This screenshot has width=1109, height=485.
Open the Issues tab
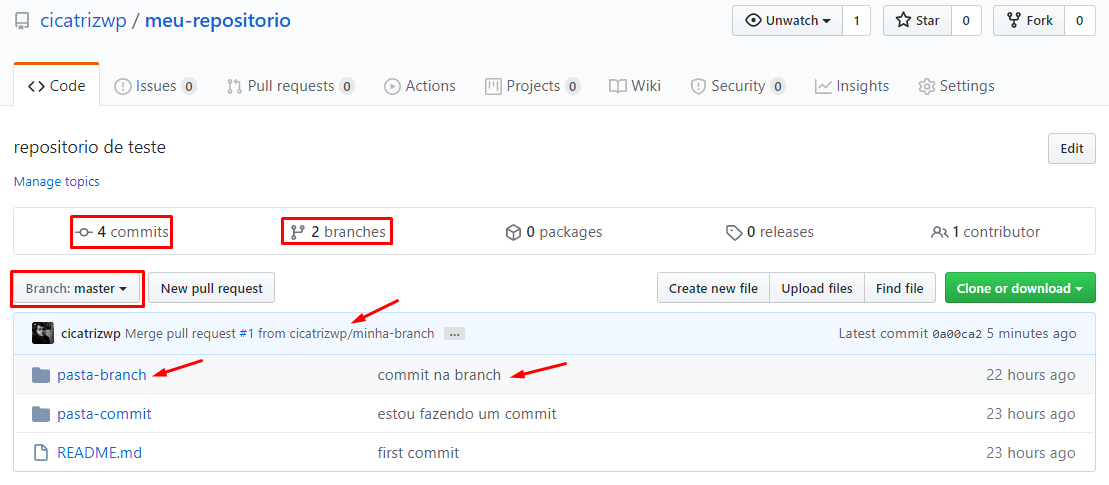(x=155, y=86)
